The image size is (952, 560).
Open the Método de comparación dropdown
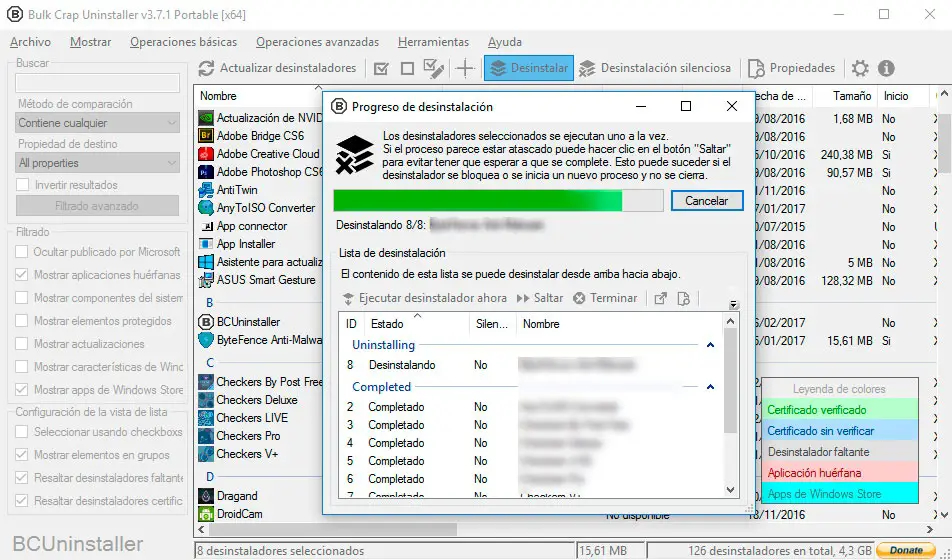[98, 123]
